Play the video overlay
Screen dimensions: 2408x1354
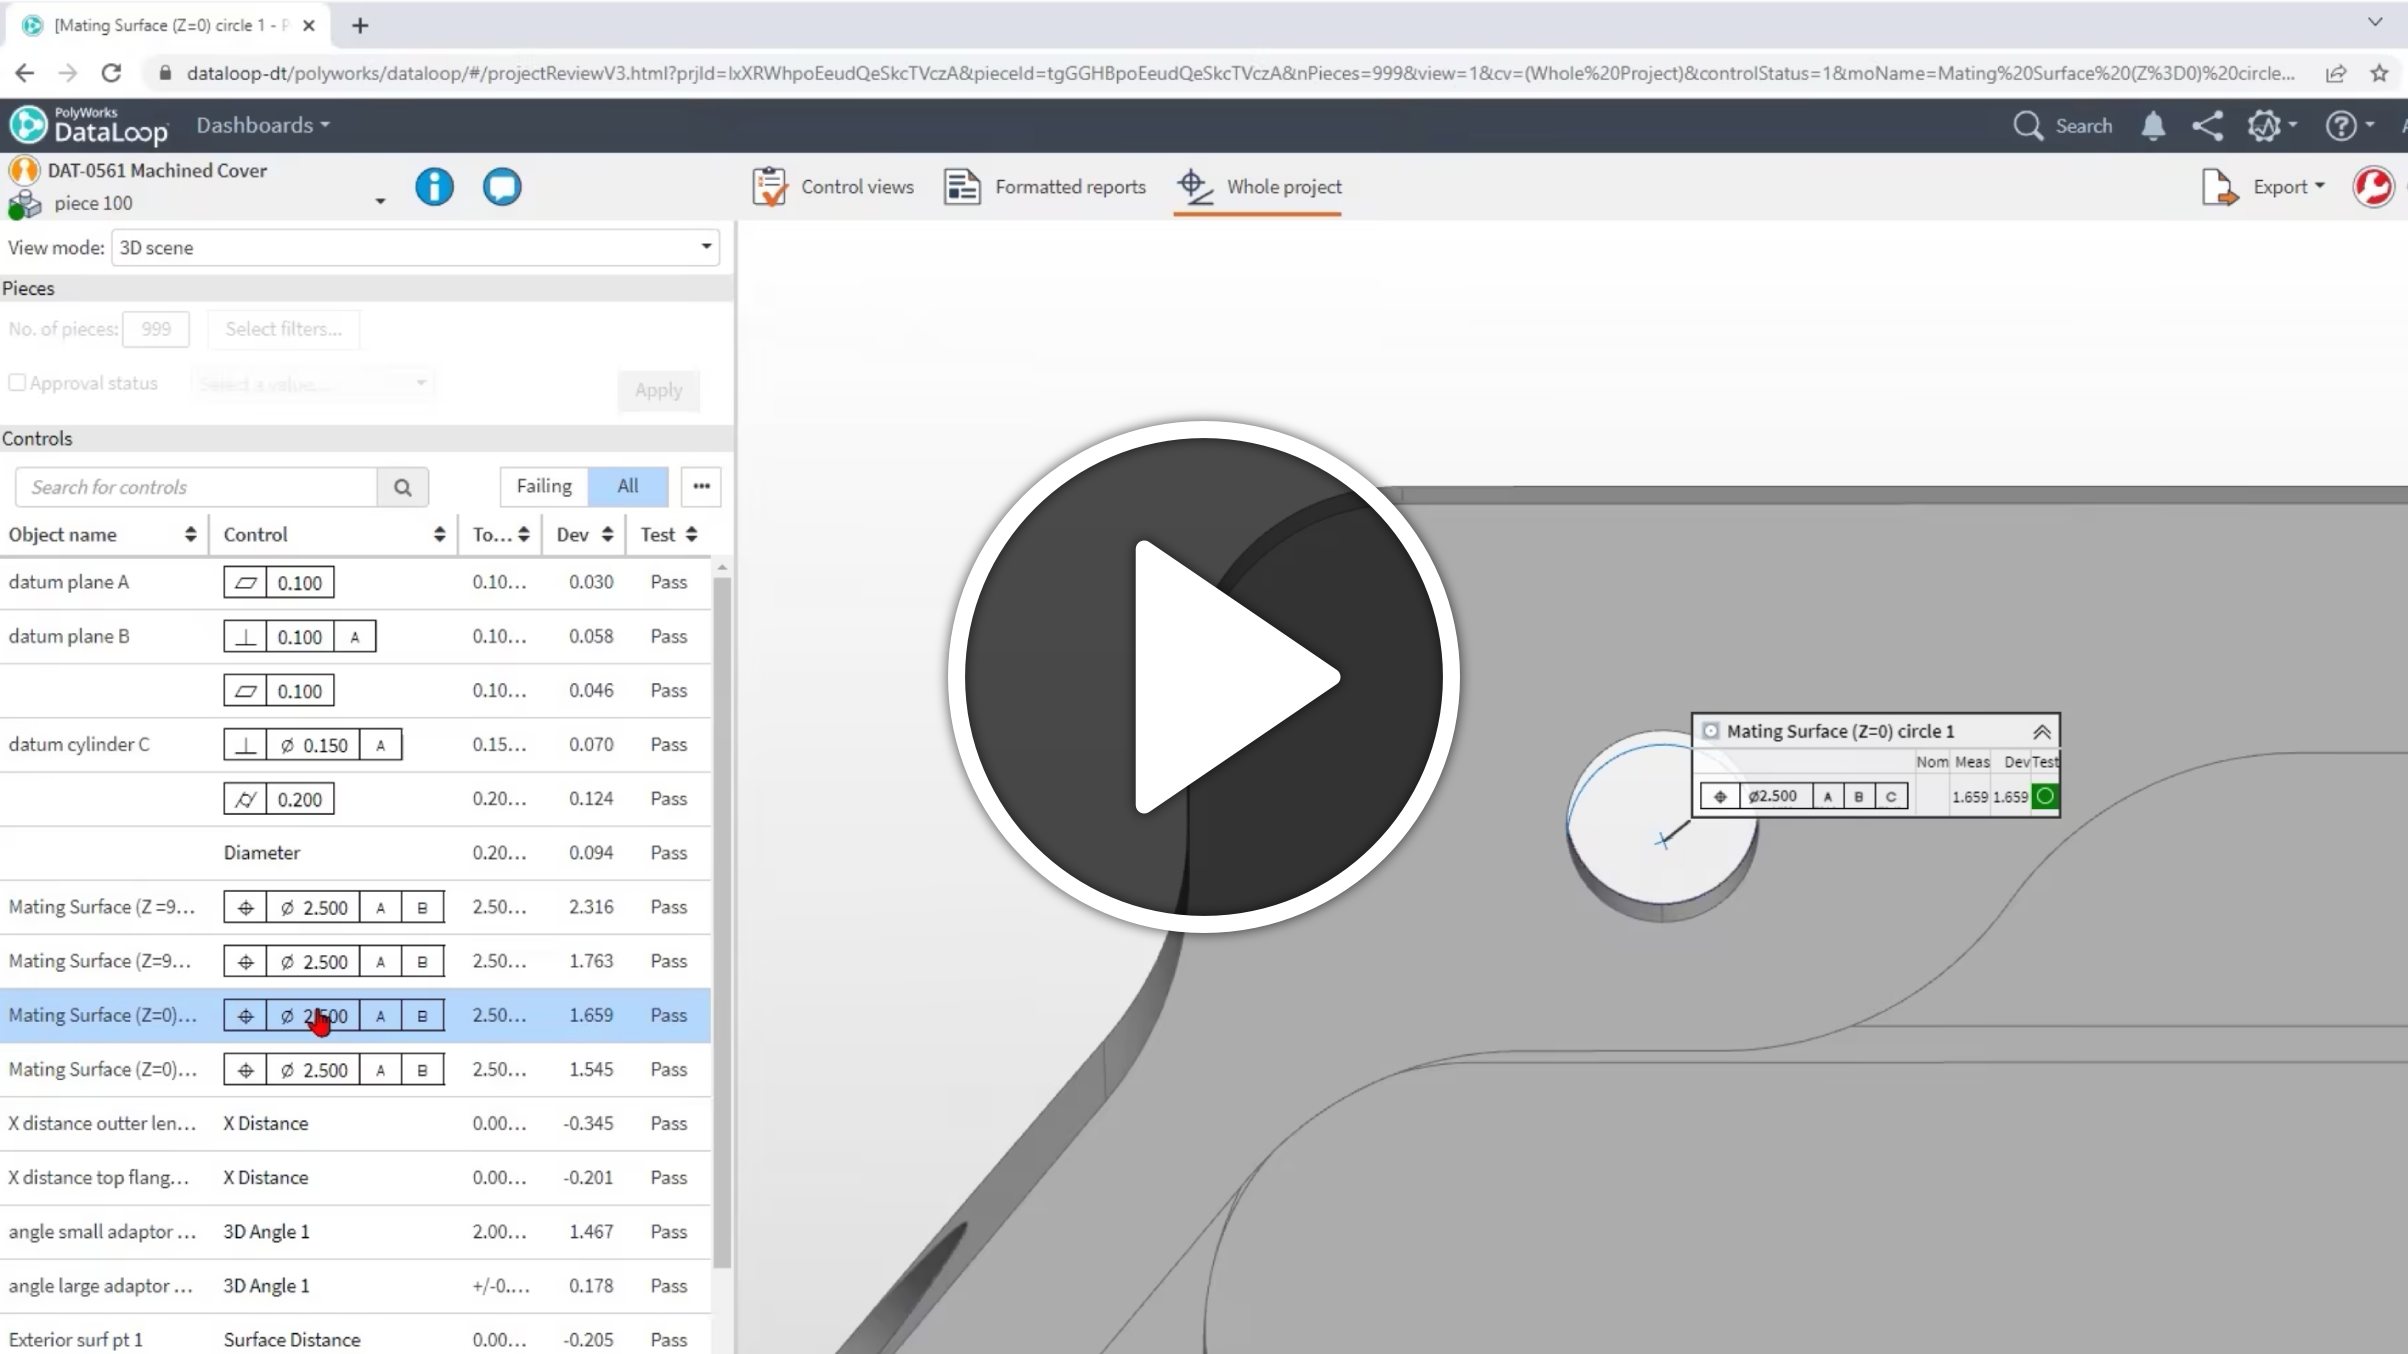click(x=1203, y=677)
